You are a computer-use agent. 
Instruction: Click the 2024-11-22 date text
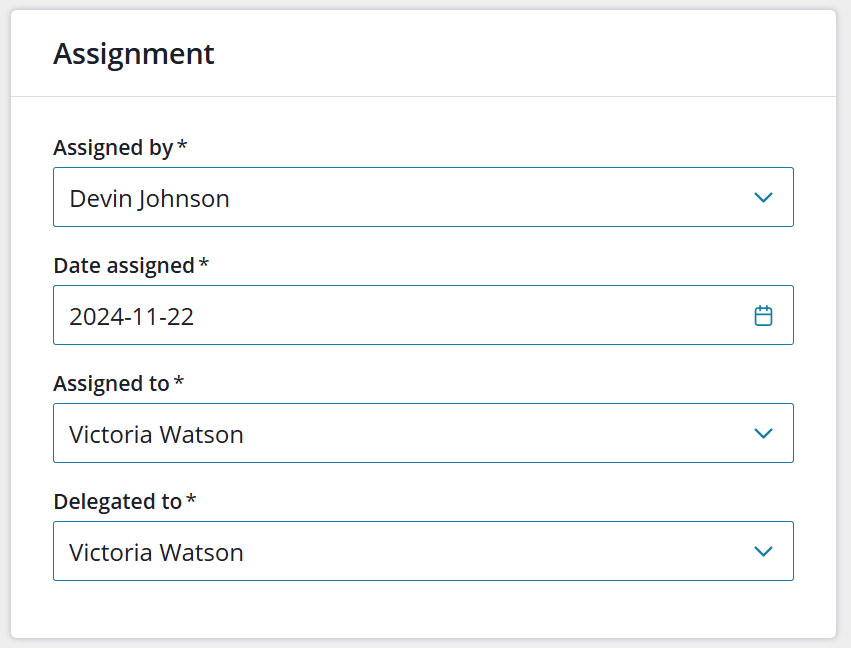click(131, 317)
